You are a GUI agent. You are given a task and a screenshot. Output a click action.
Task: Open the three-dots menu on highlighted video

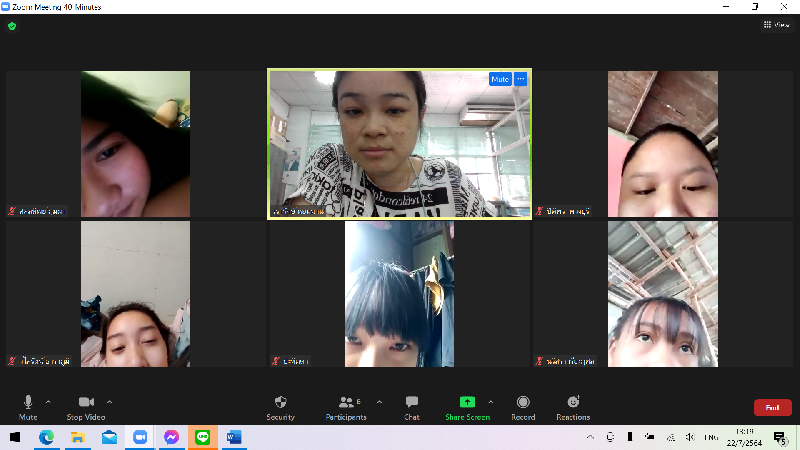[x=520, y=79]
